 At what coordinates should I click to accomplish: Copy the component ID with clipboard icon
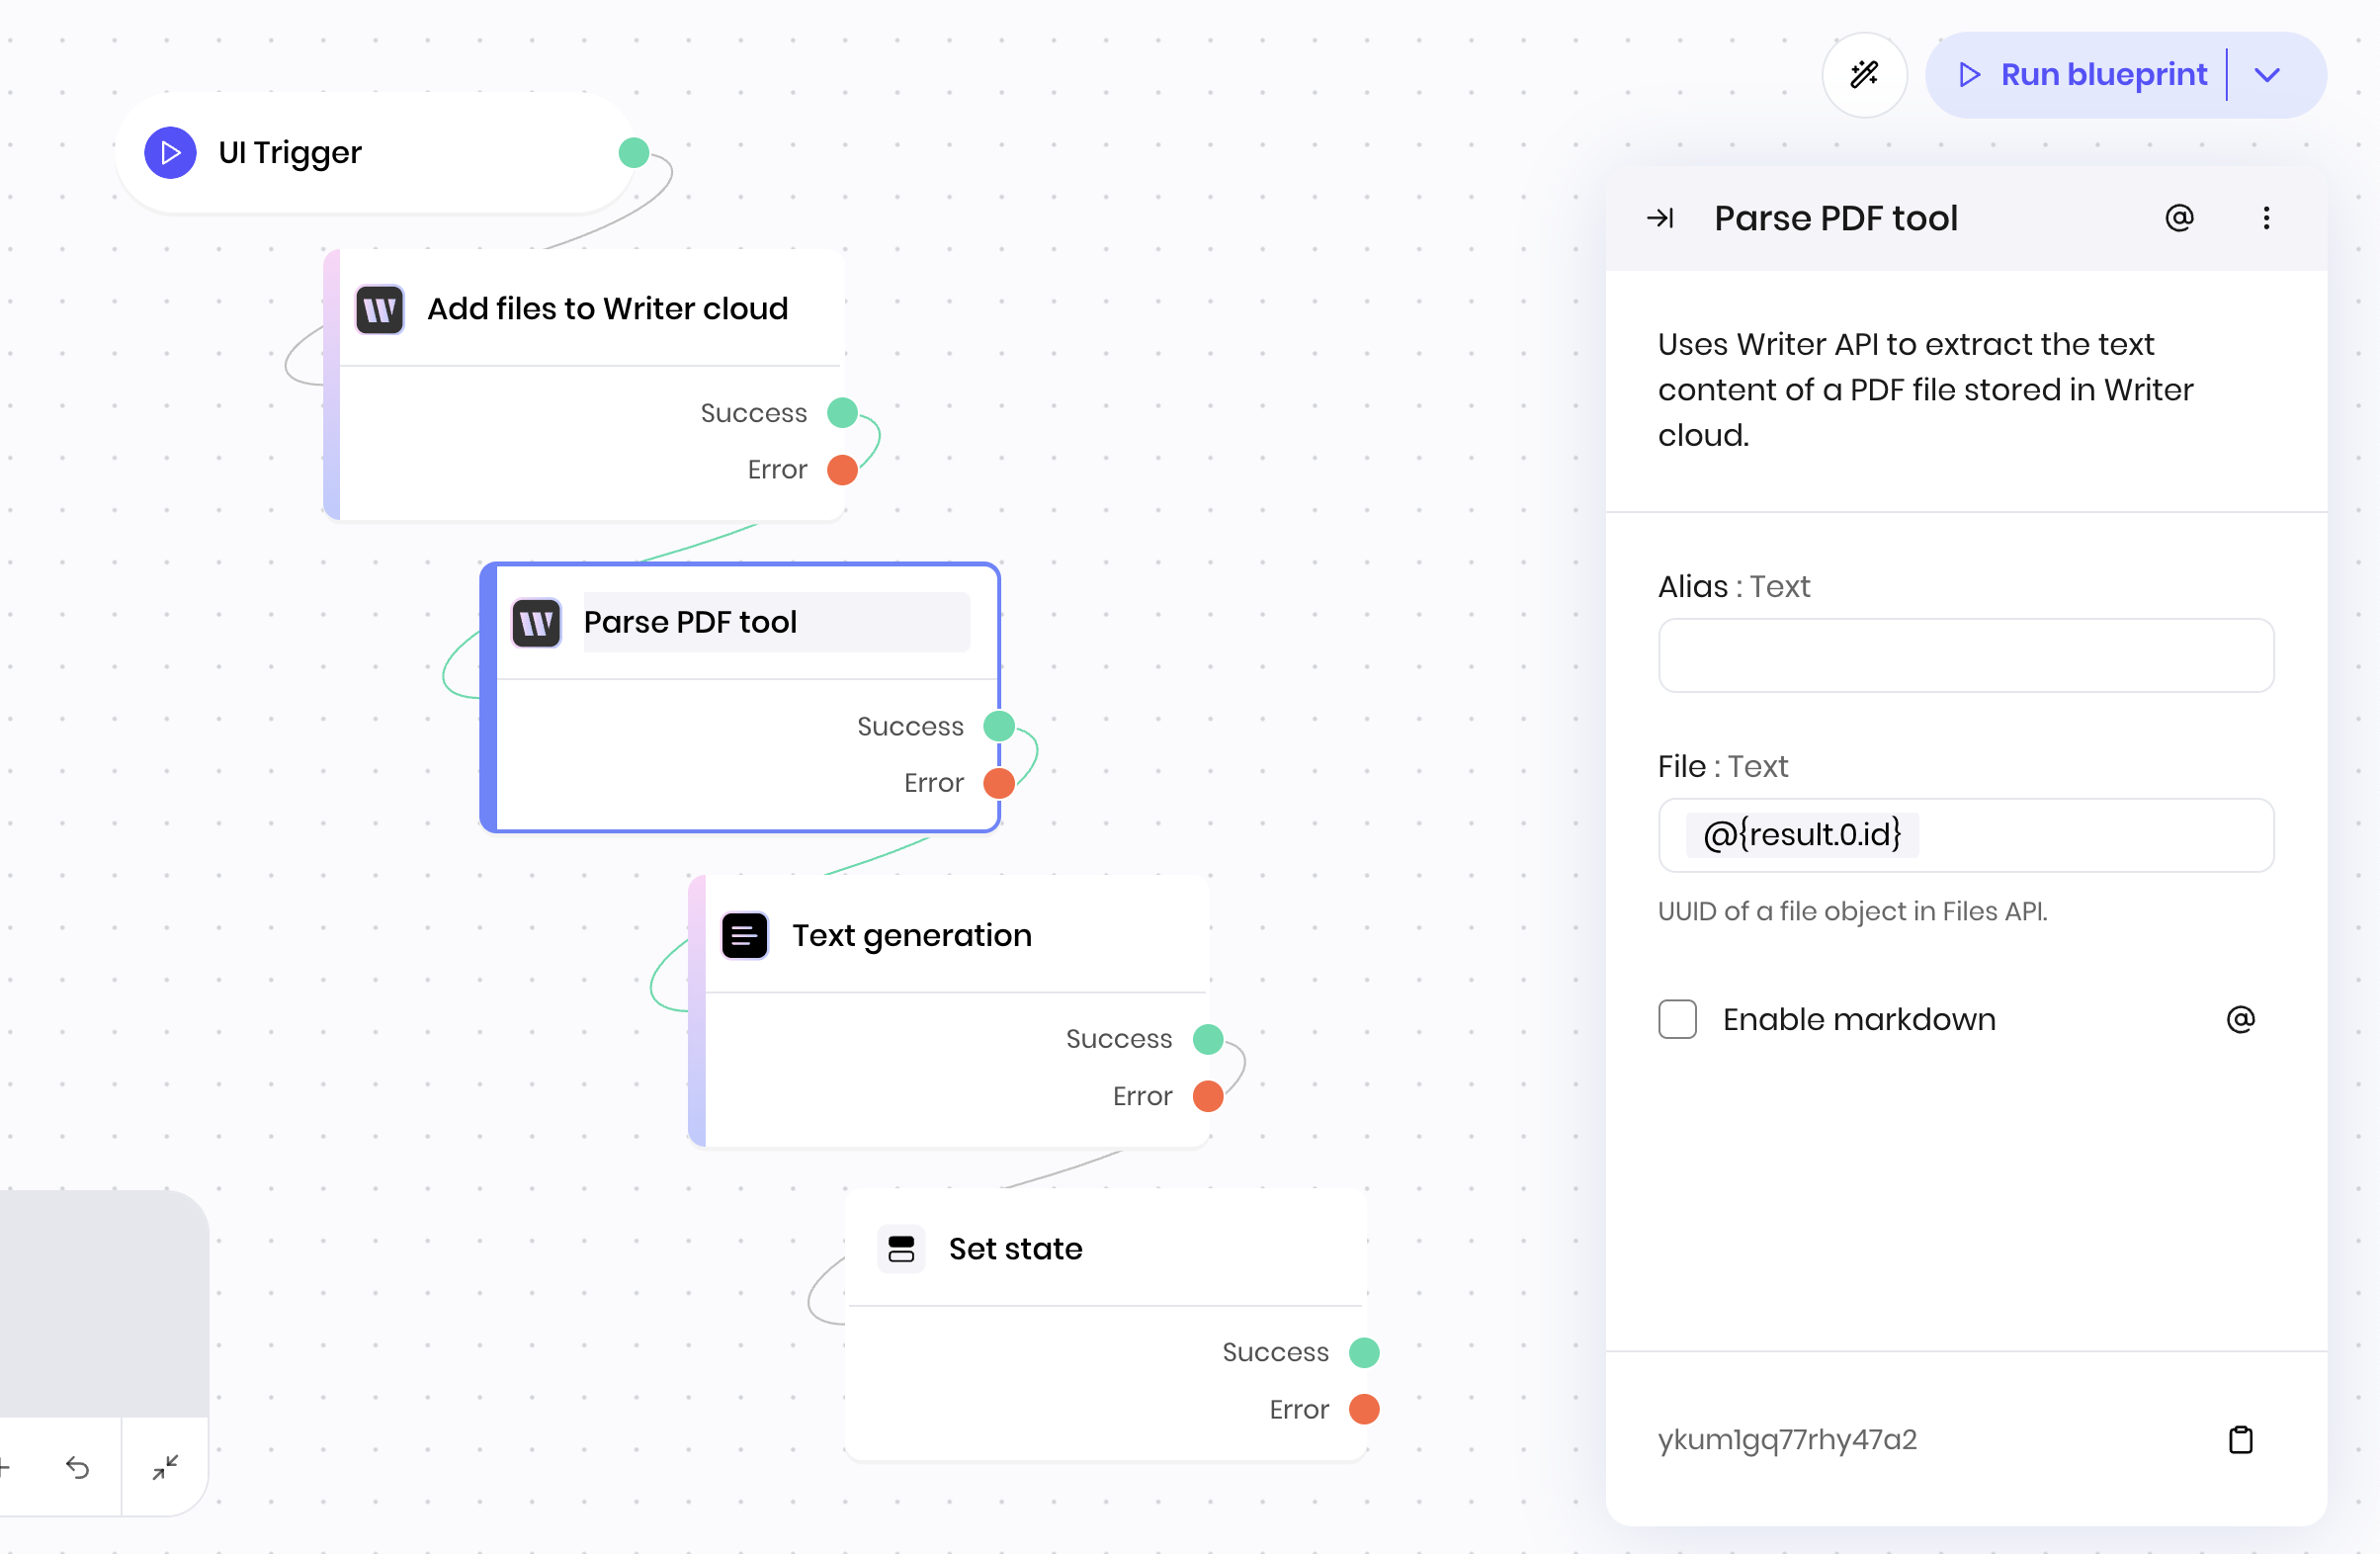pyautogui.click(x=2240, y=1440)
